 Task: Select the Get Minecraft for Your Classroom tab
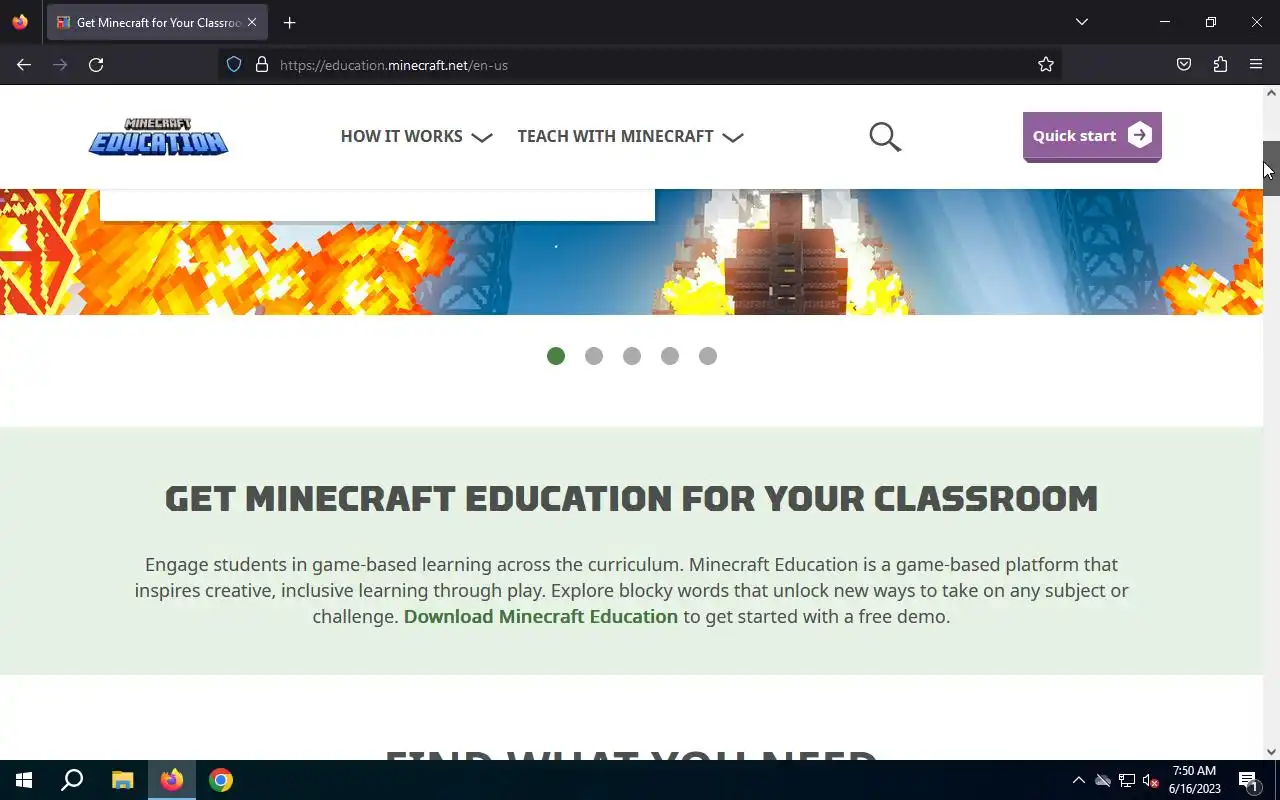pyautogui.click(x=157, y=22)
